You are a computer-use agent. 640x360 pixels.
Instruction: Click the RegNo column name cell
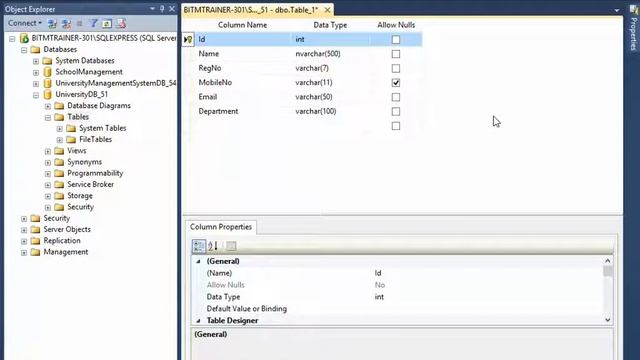pos(243,68)
